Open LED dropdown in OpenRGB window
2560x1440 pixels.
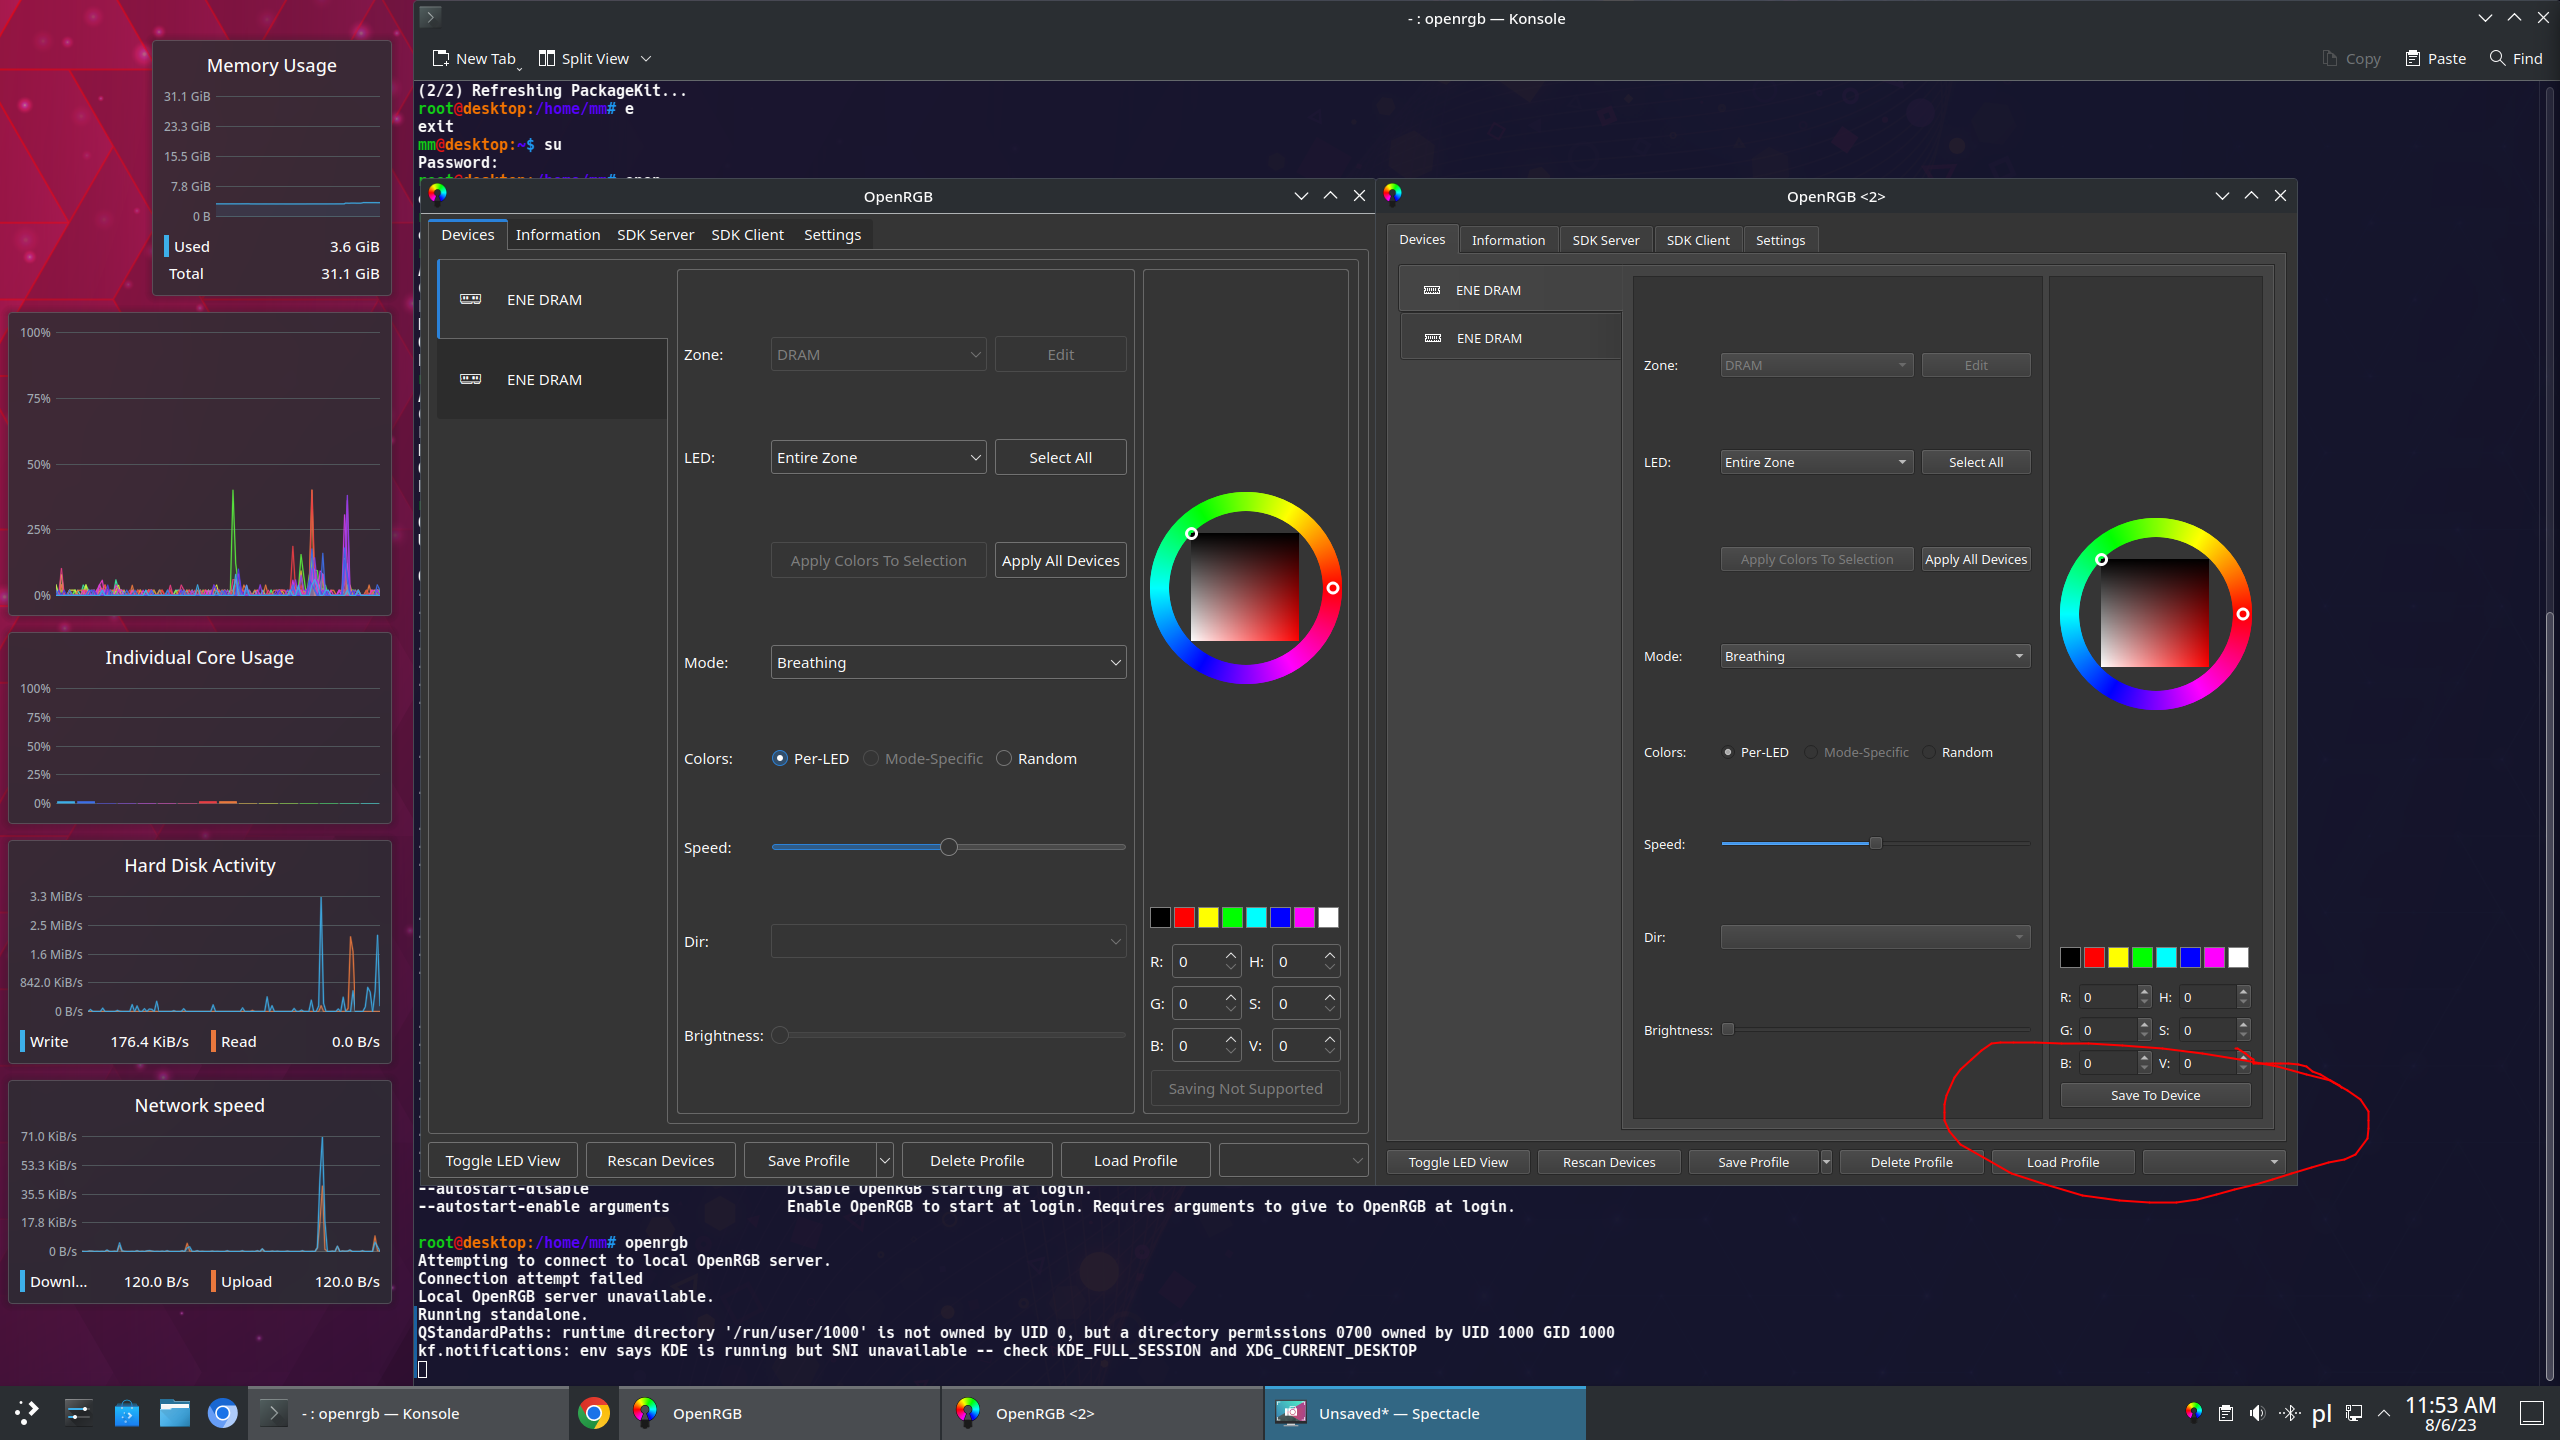878,457
